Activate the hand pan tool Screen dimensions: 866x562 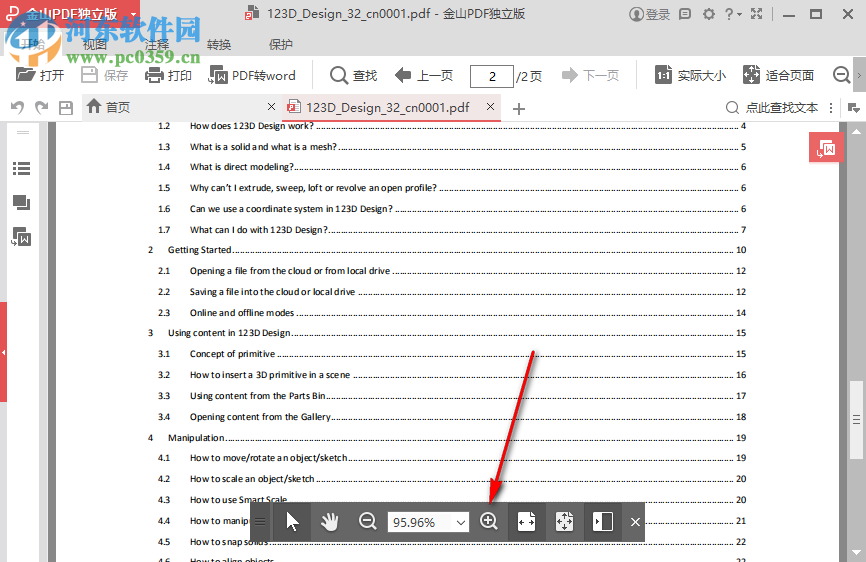coord(329,522)
